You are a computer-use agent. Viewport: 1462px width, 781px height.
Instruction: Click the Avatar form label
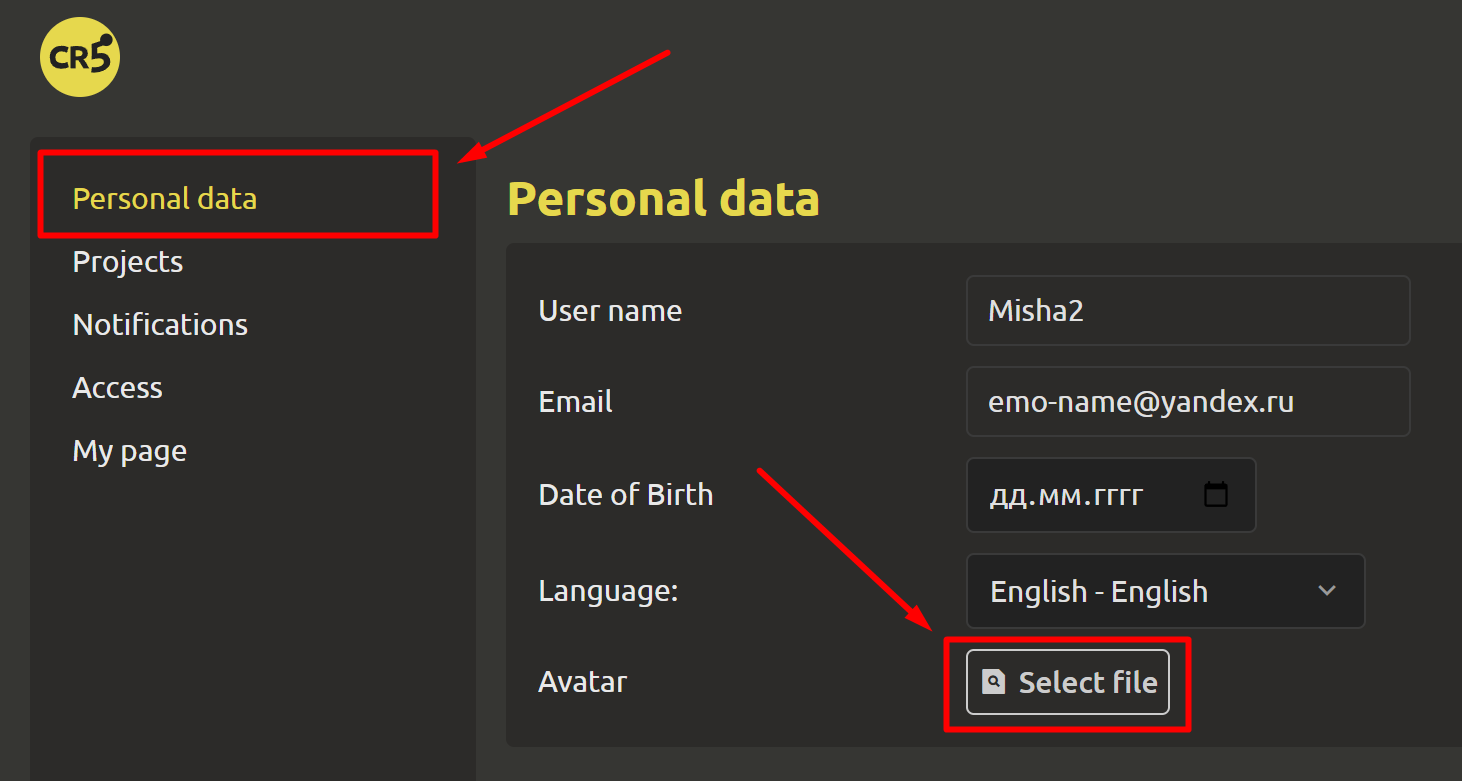(582, 681)
